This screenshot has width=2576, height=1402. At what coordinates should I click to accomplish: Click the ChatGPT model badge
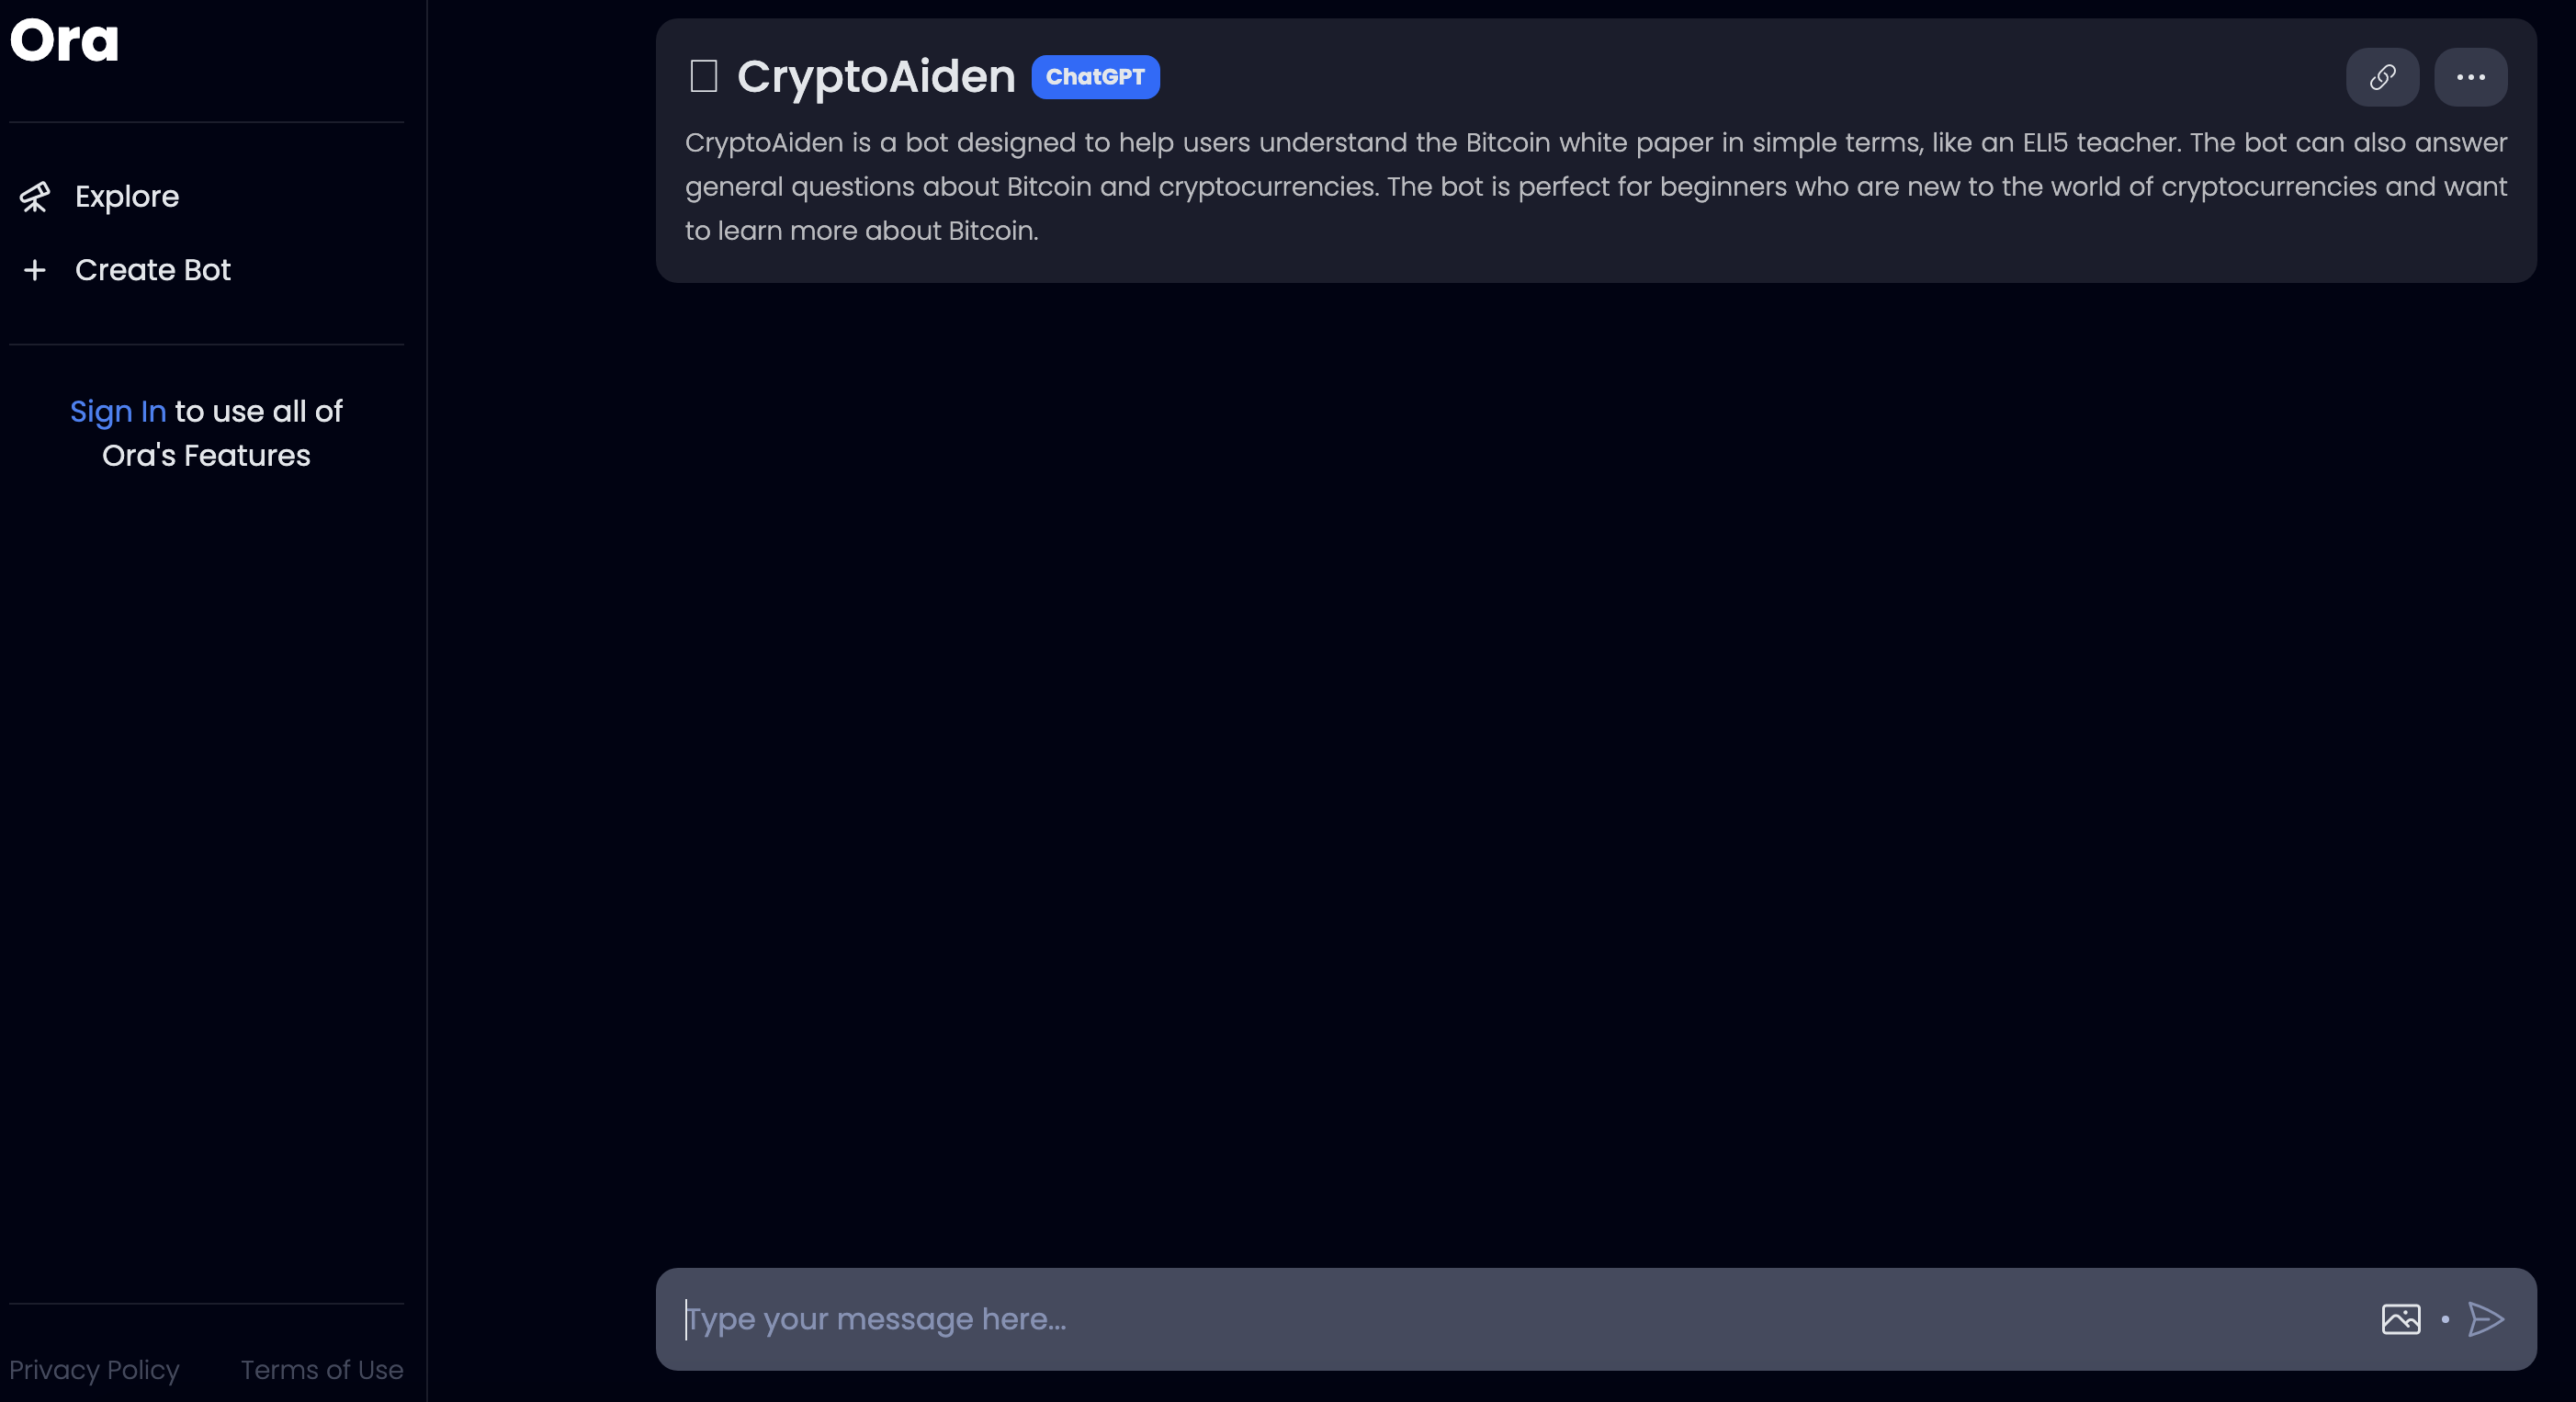[x=1095, y=77]
